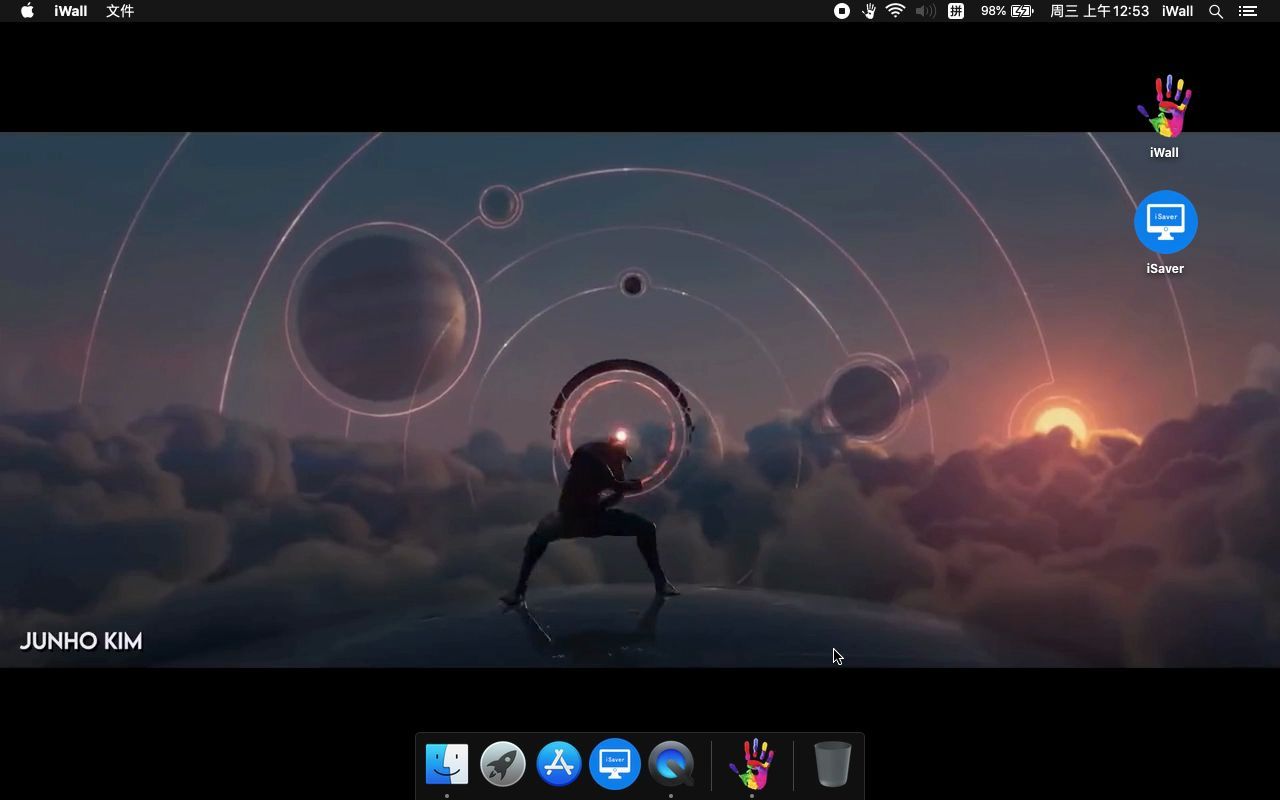This screenshot has width=1280, height=800.
Task: Open Launchpad rocket in the Dock
Action: 503,764
